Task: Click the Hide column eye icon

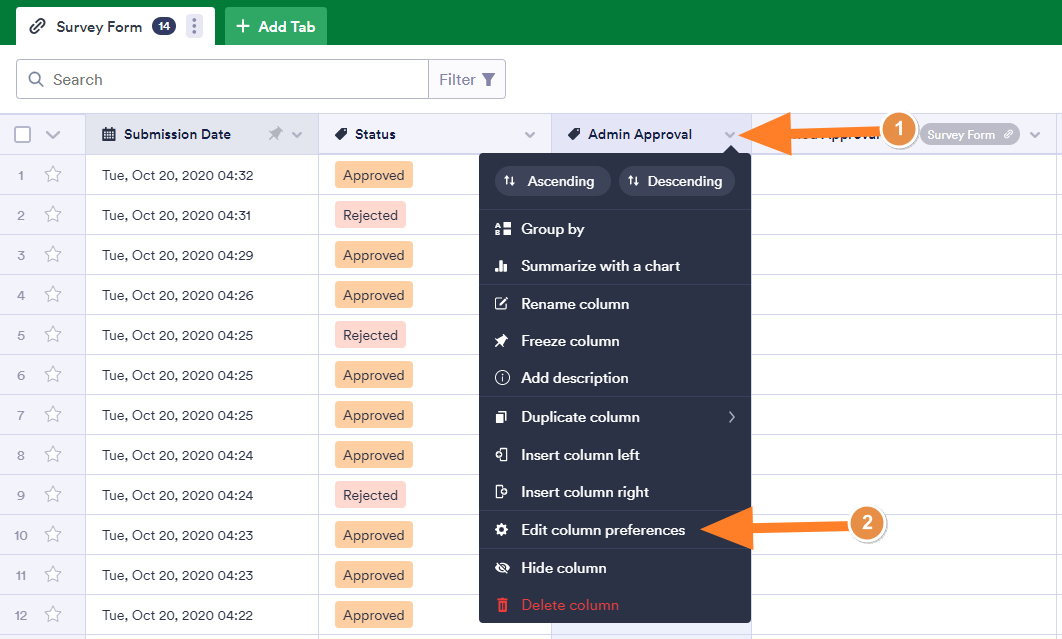Action: tap(502, 568)
